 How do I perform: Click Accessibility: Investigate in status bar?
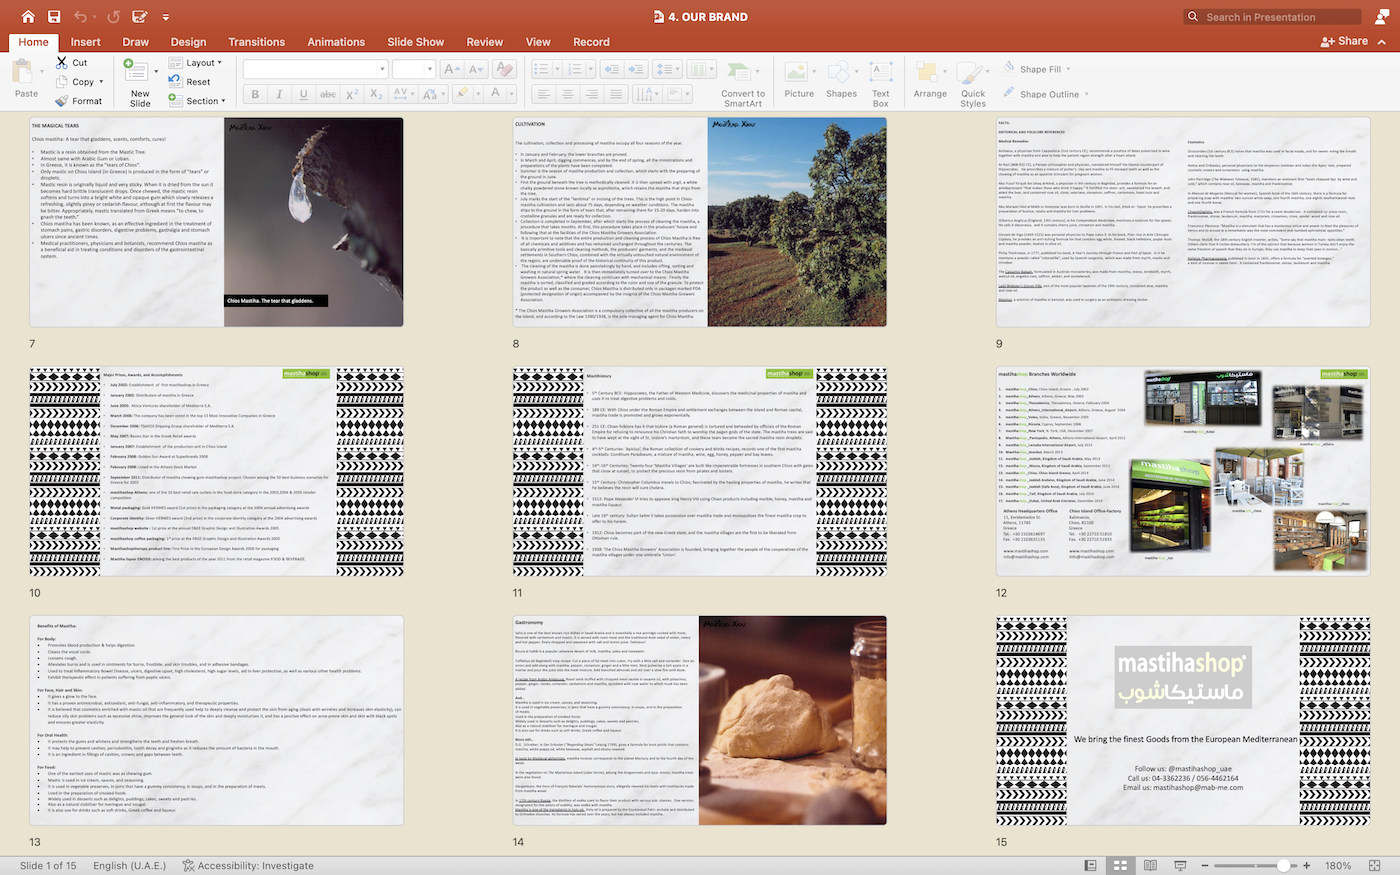click(248, 866)
